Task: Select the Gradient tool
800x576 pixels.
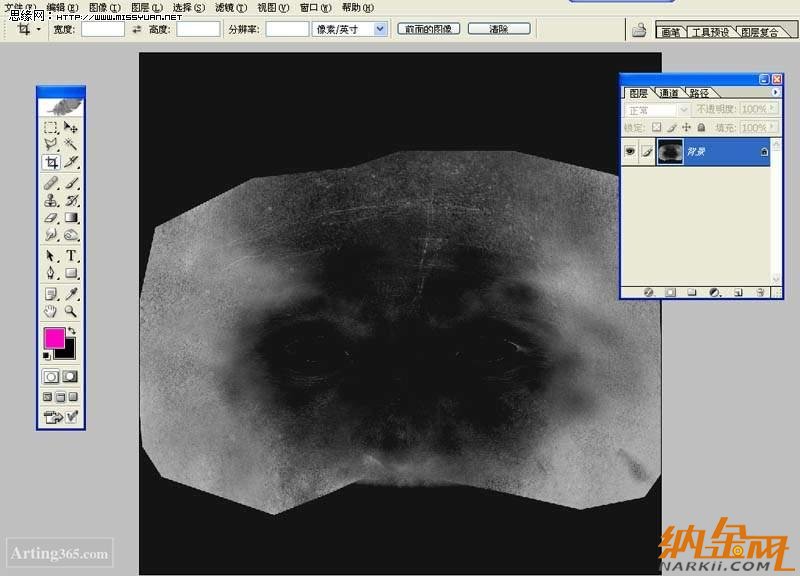Action: pos(70,217)
